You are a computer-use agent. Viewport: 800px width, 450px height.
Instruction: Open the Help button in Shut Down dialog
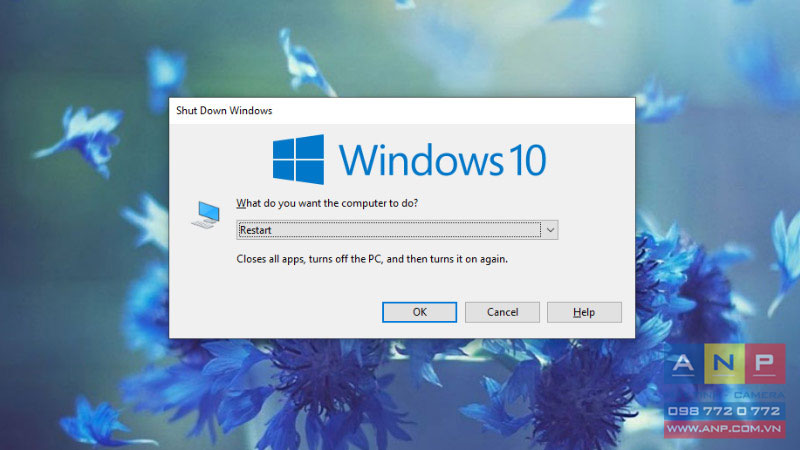click(584, 312)
